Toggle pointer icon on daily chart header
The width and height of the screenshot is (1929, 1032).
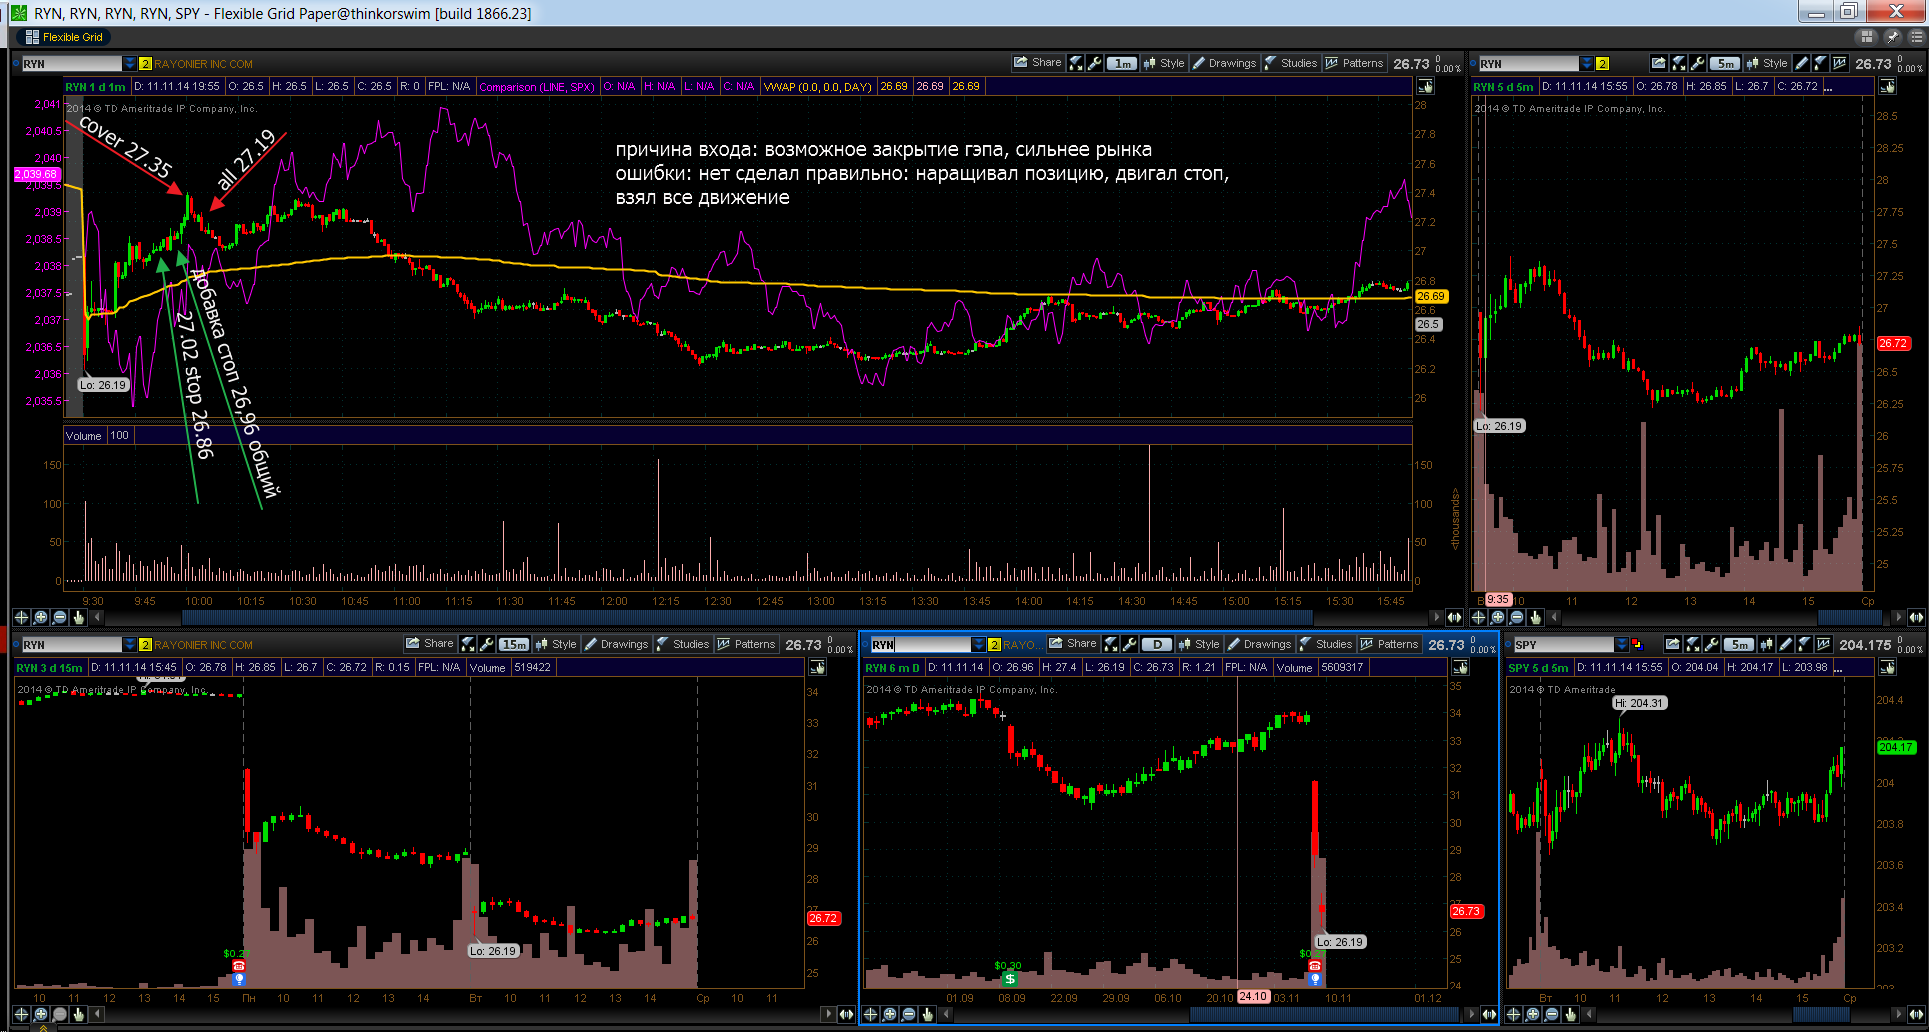coord(1460,667)
